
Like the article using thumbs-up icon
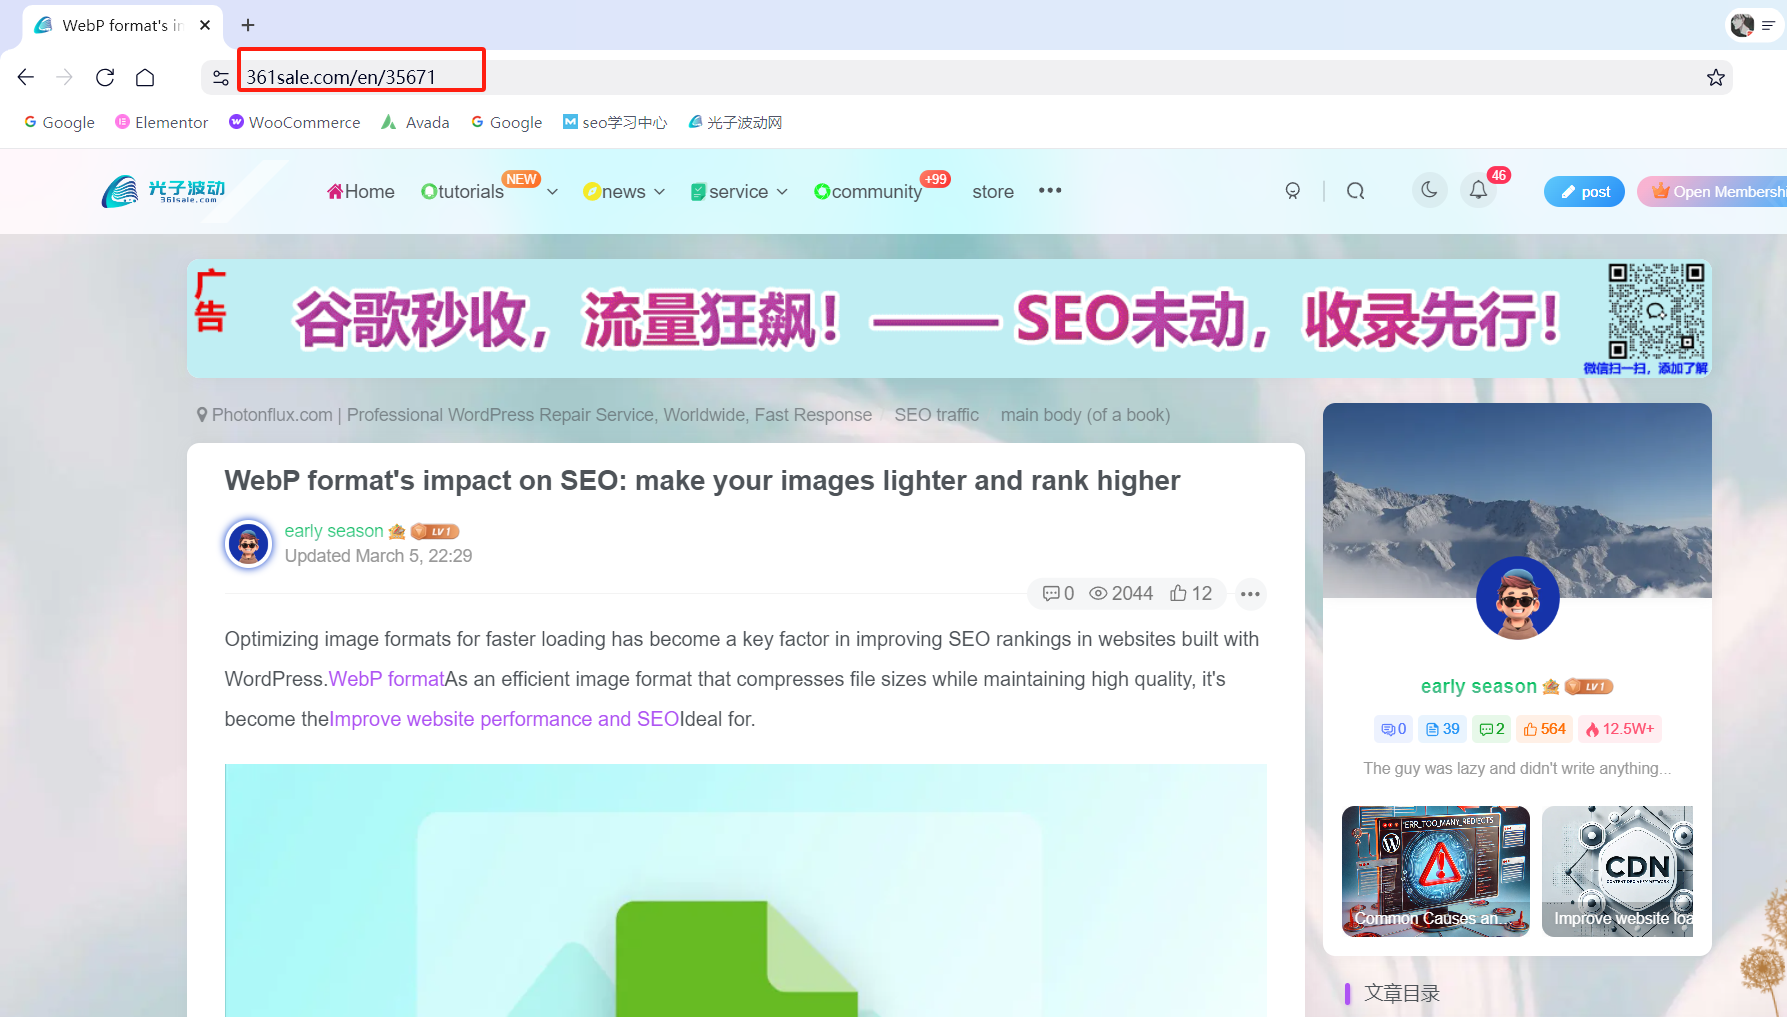point(1179,593)
